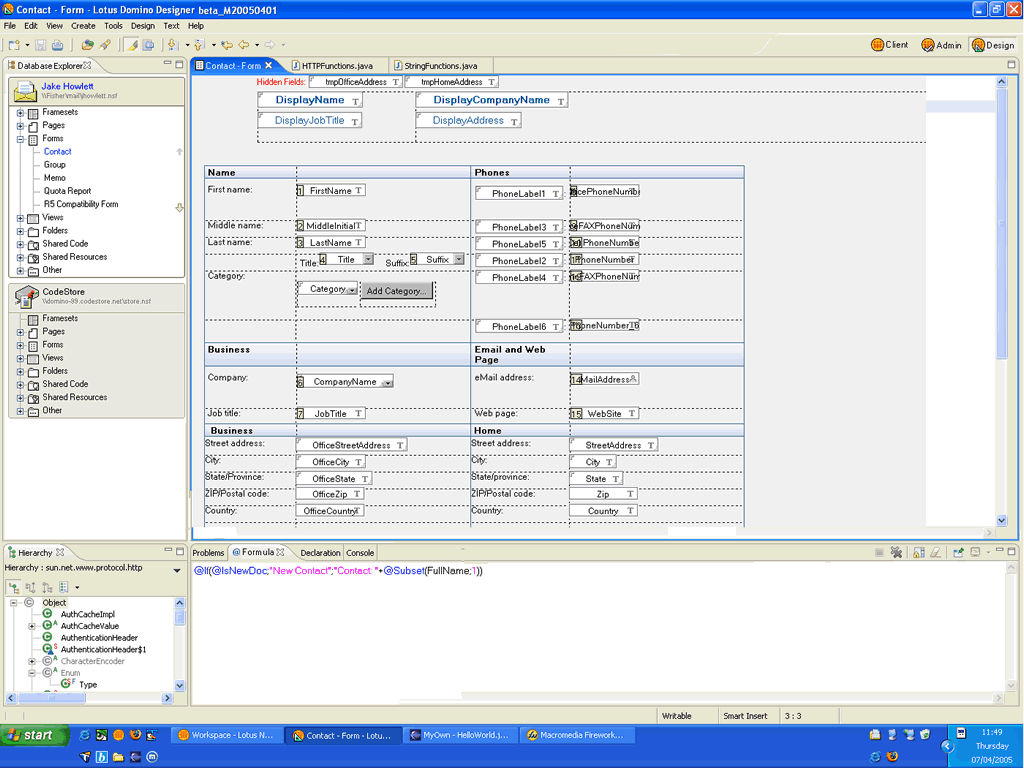The height and width of the screenshot is (768, 1024).
Task: Expand Views under Jake Howlett database
Action: [20, 218]
